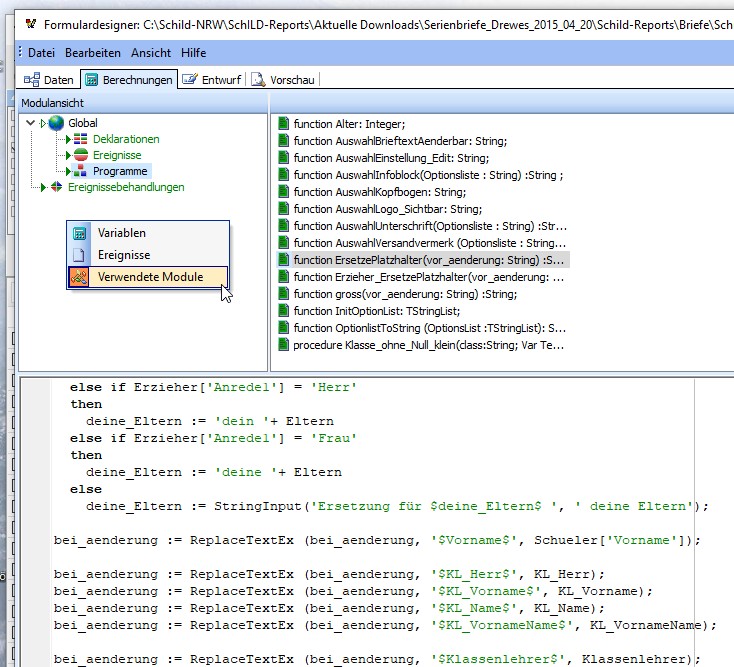Click the document icon beside ErsetzePlatzhalter
This screenshot has width=734, height=667.
[283, 259]
